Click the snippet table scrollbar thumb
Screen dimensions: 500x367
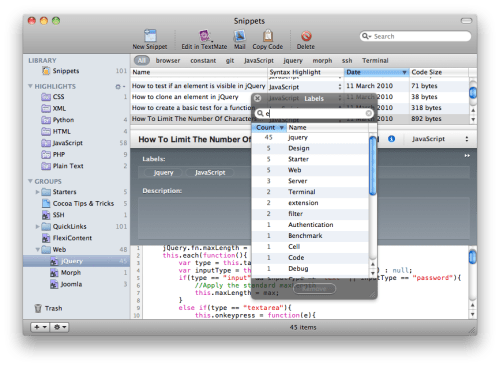[473, 92]
